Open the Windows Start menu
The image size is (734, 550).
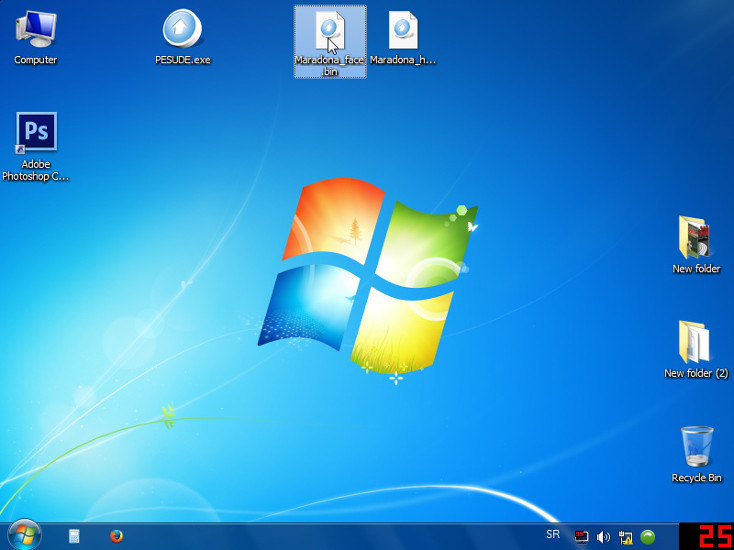(x=24, y=535)
